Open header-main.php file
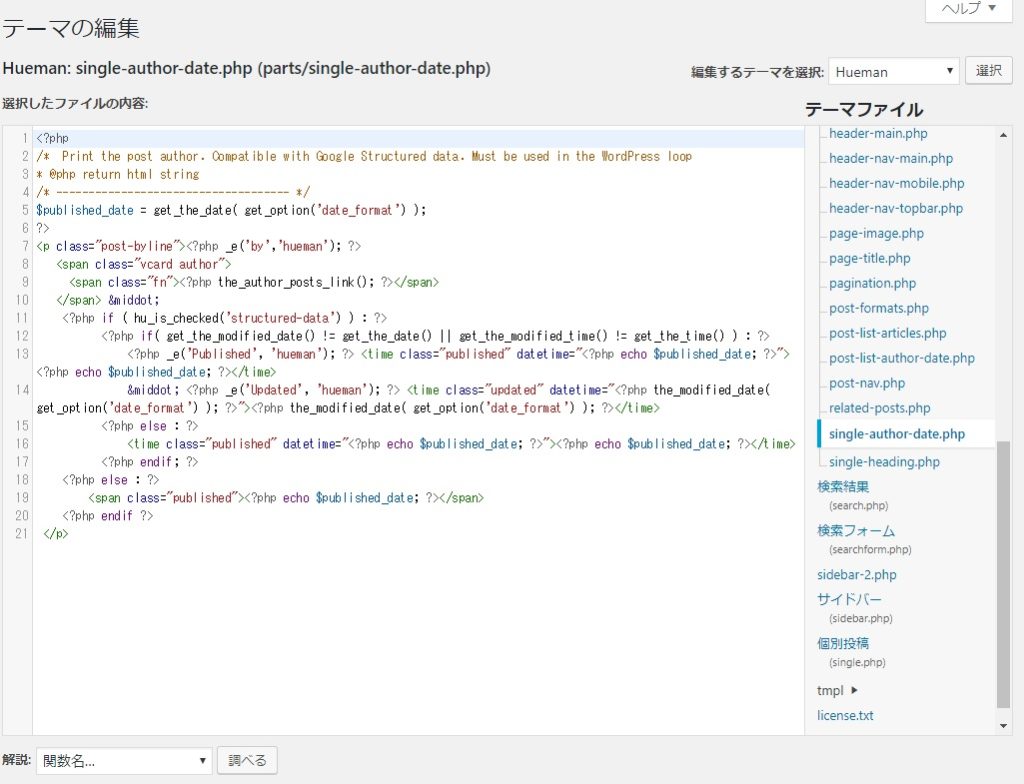Screen dimensions: 1024x784 877,133
